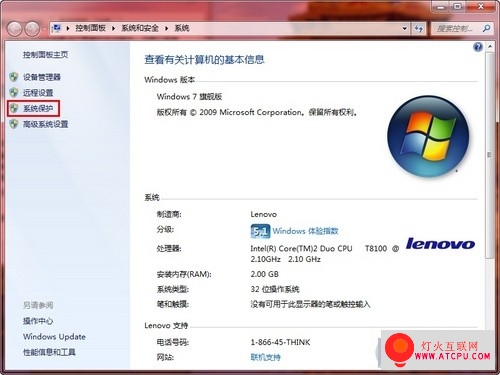
Task: Click the lenovo logo image
Action: tap(440, 244)
